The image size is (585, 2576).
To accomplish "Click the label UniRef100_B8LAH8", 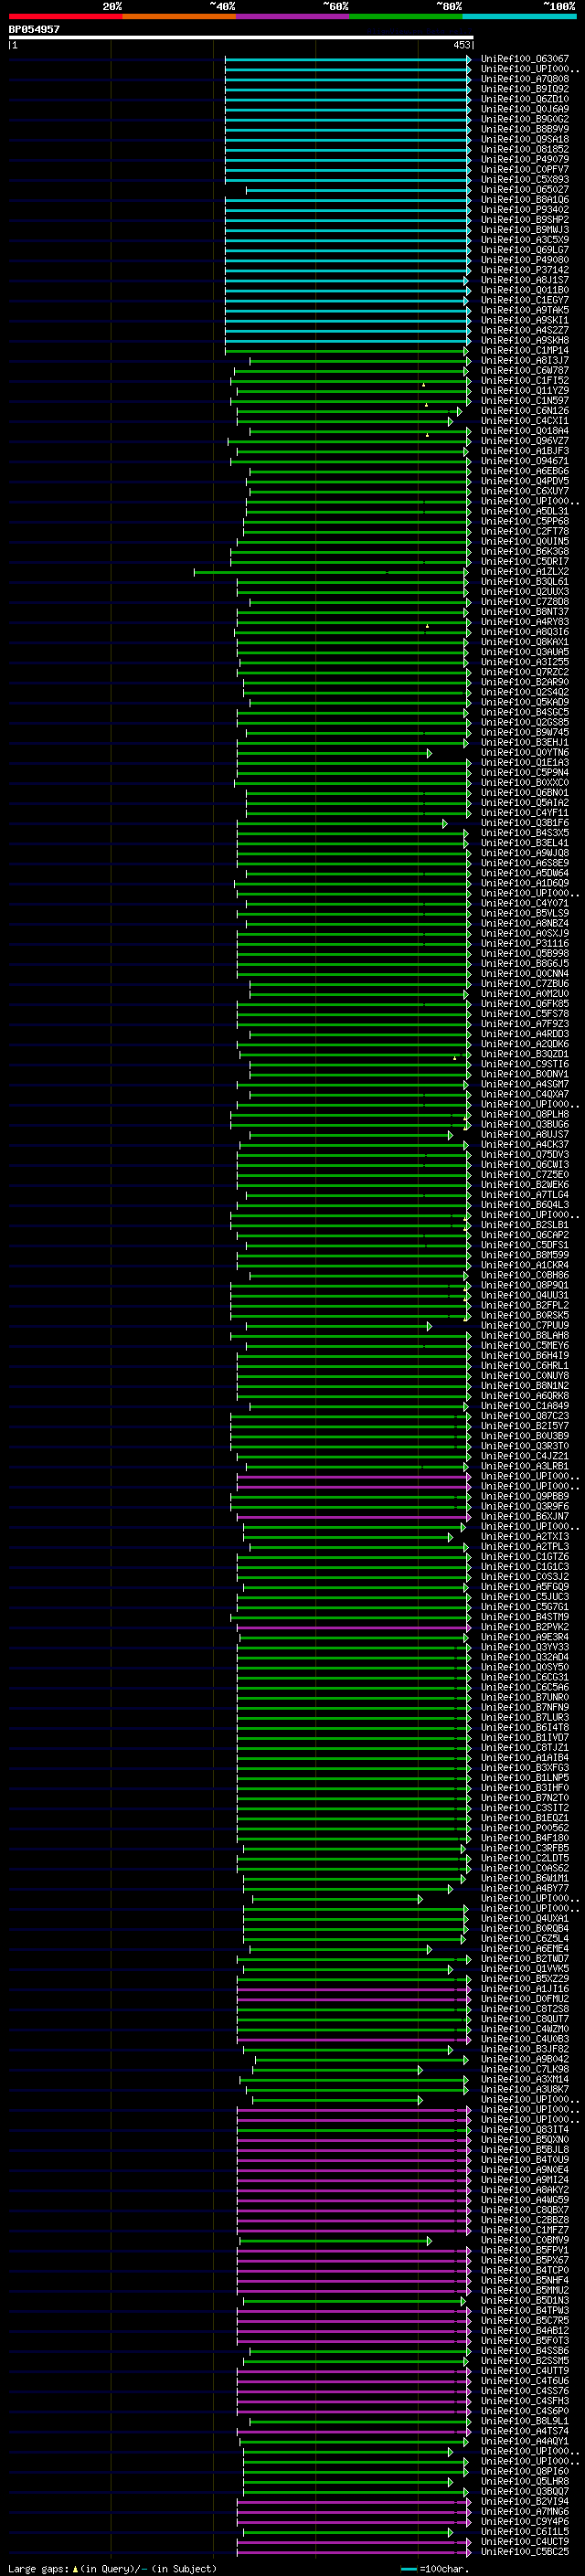I will coord(525,1335).
